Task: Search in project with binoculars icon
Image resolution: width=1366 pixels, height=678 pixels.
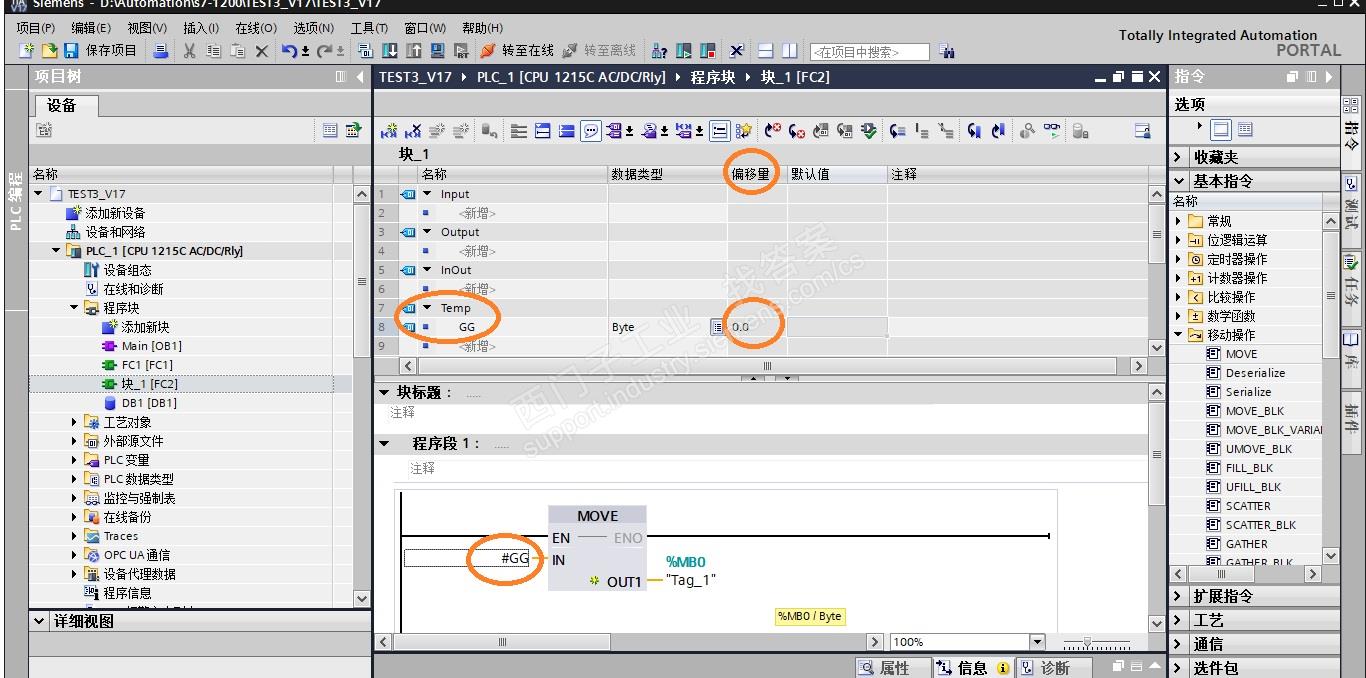Action: click(x=947, y=51)
